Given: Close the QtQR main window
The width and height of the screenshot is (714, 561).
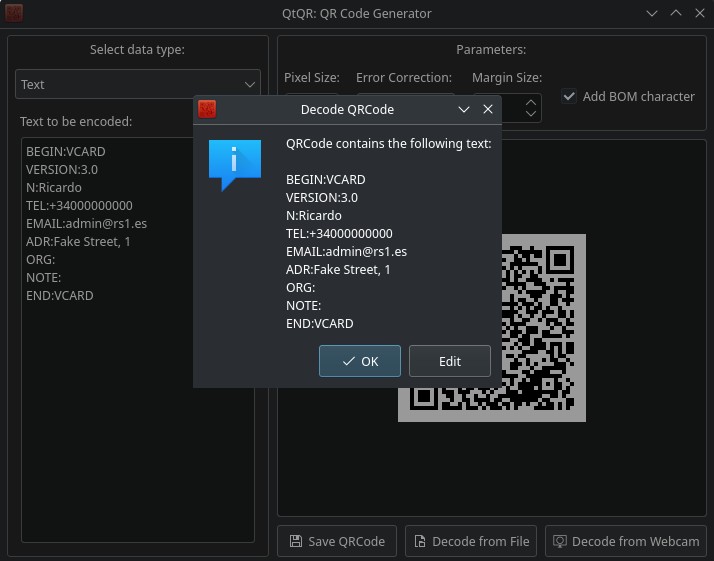Looking at the screenshot, I should click(700, 13).
